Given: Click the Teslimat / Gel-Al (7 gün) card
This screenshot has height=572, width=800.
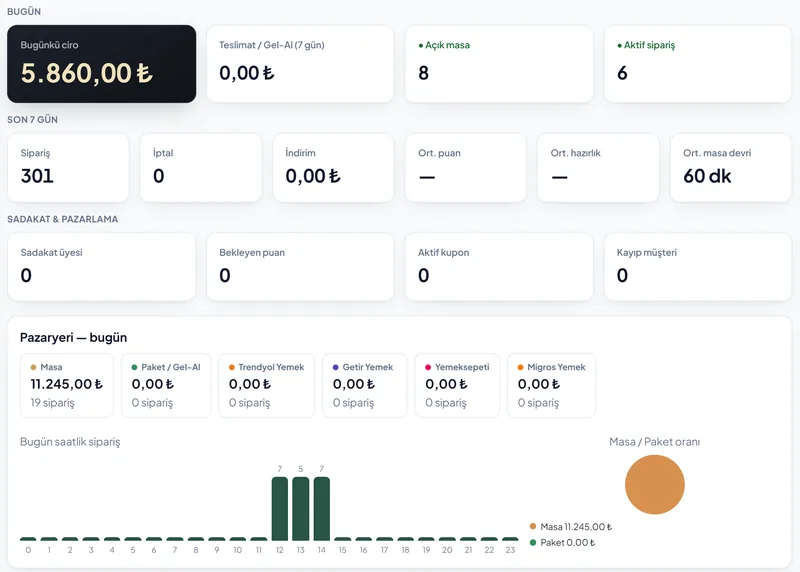Looking at the screenshot, I should [x=301, y=64].
